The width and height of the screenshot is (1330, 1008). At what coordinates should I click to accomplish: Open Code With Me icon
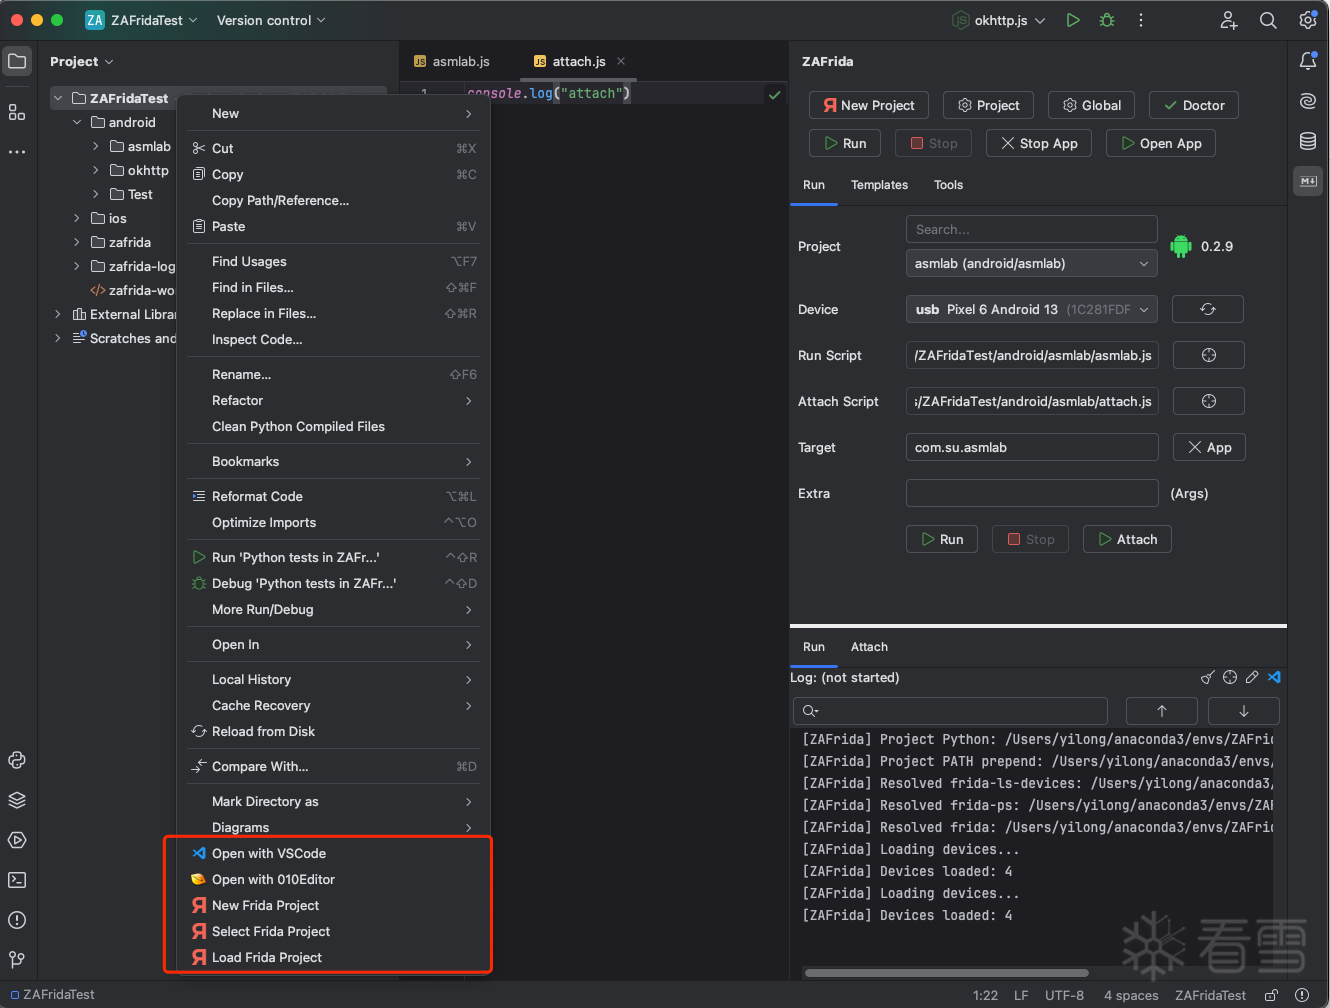1229,20
